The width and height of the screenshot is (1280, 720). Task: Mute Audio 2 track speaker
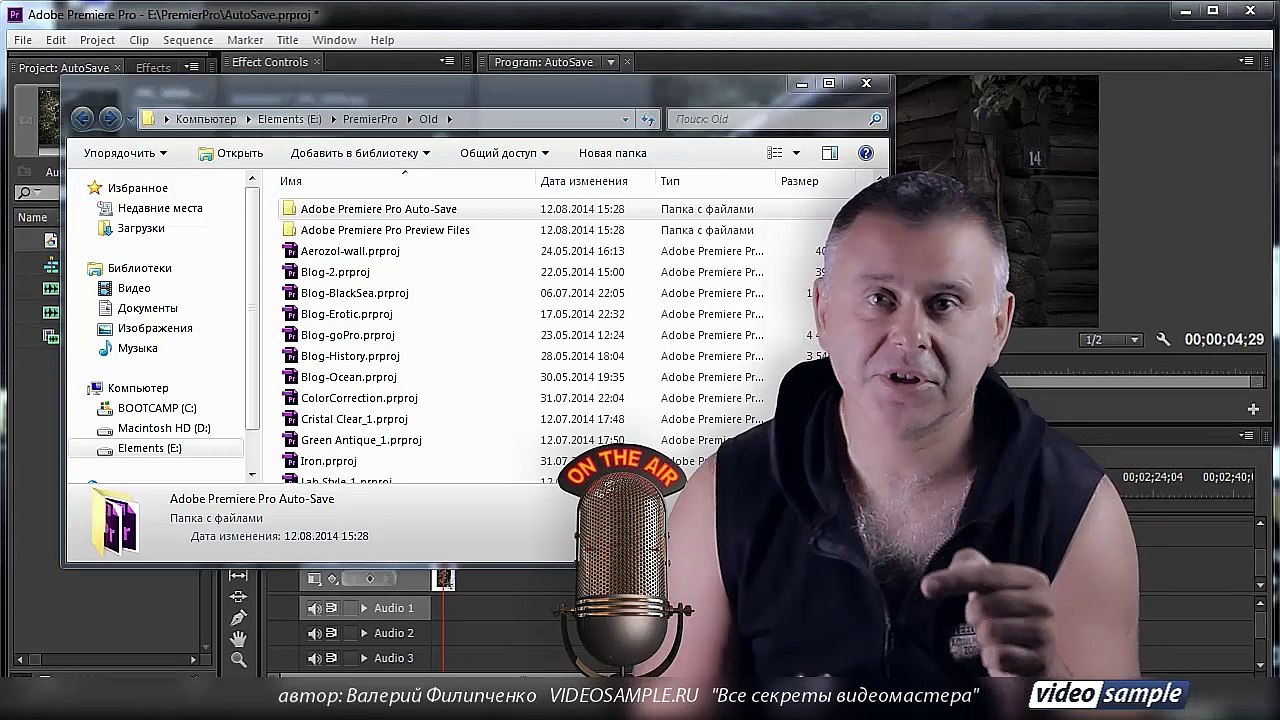click(314, 633)
